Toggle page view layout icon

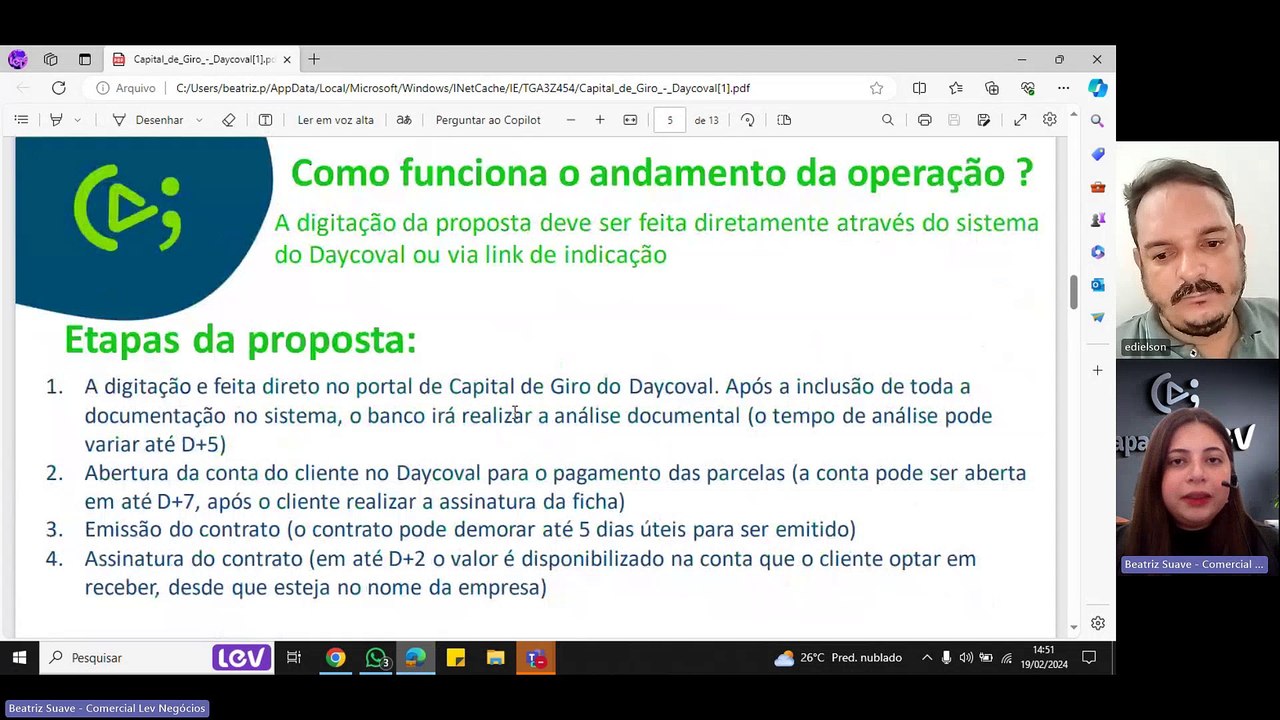tap(784, 120)
